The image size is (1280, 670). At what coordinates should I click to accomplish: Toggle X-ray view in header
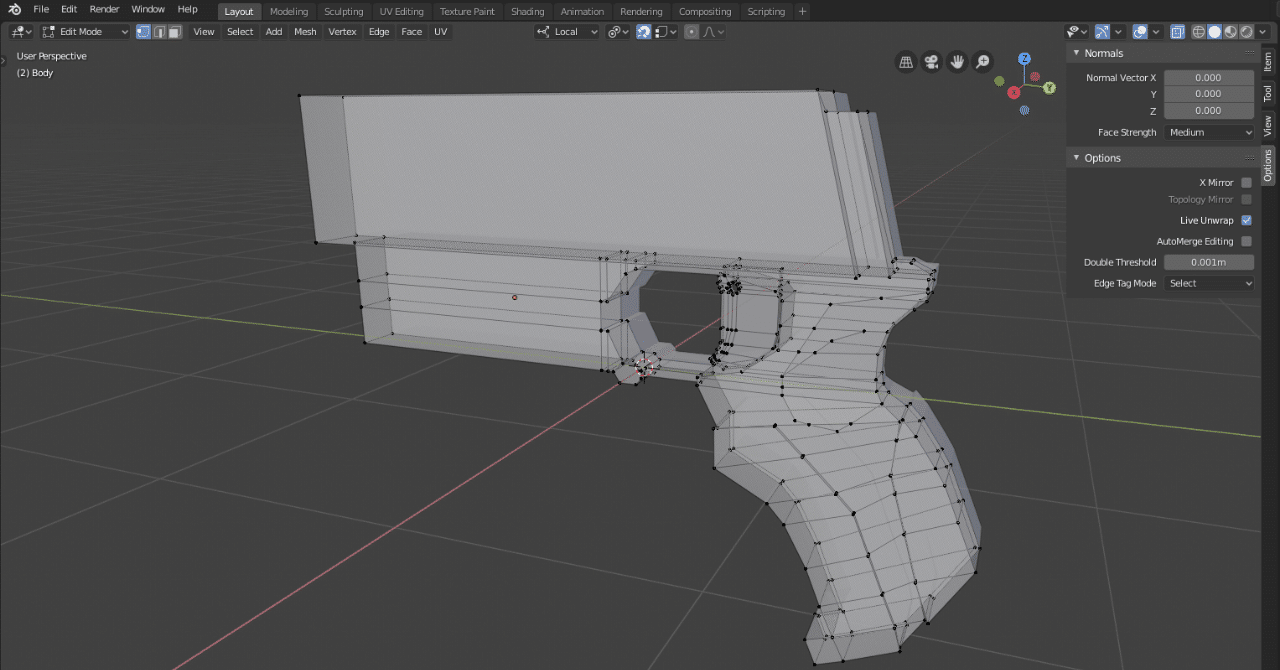coord(1177,32)
